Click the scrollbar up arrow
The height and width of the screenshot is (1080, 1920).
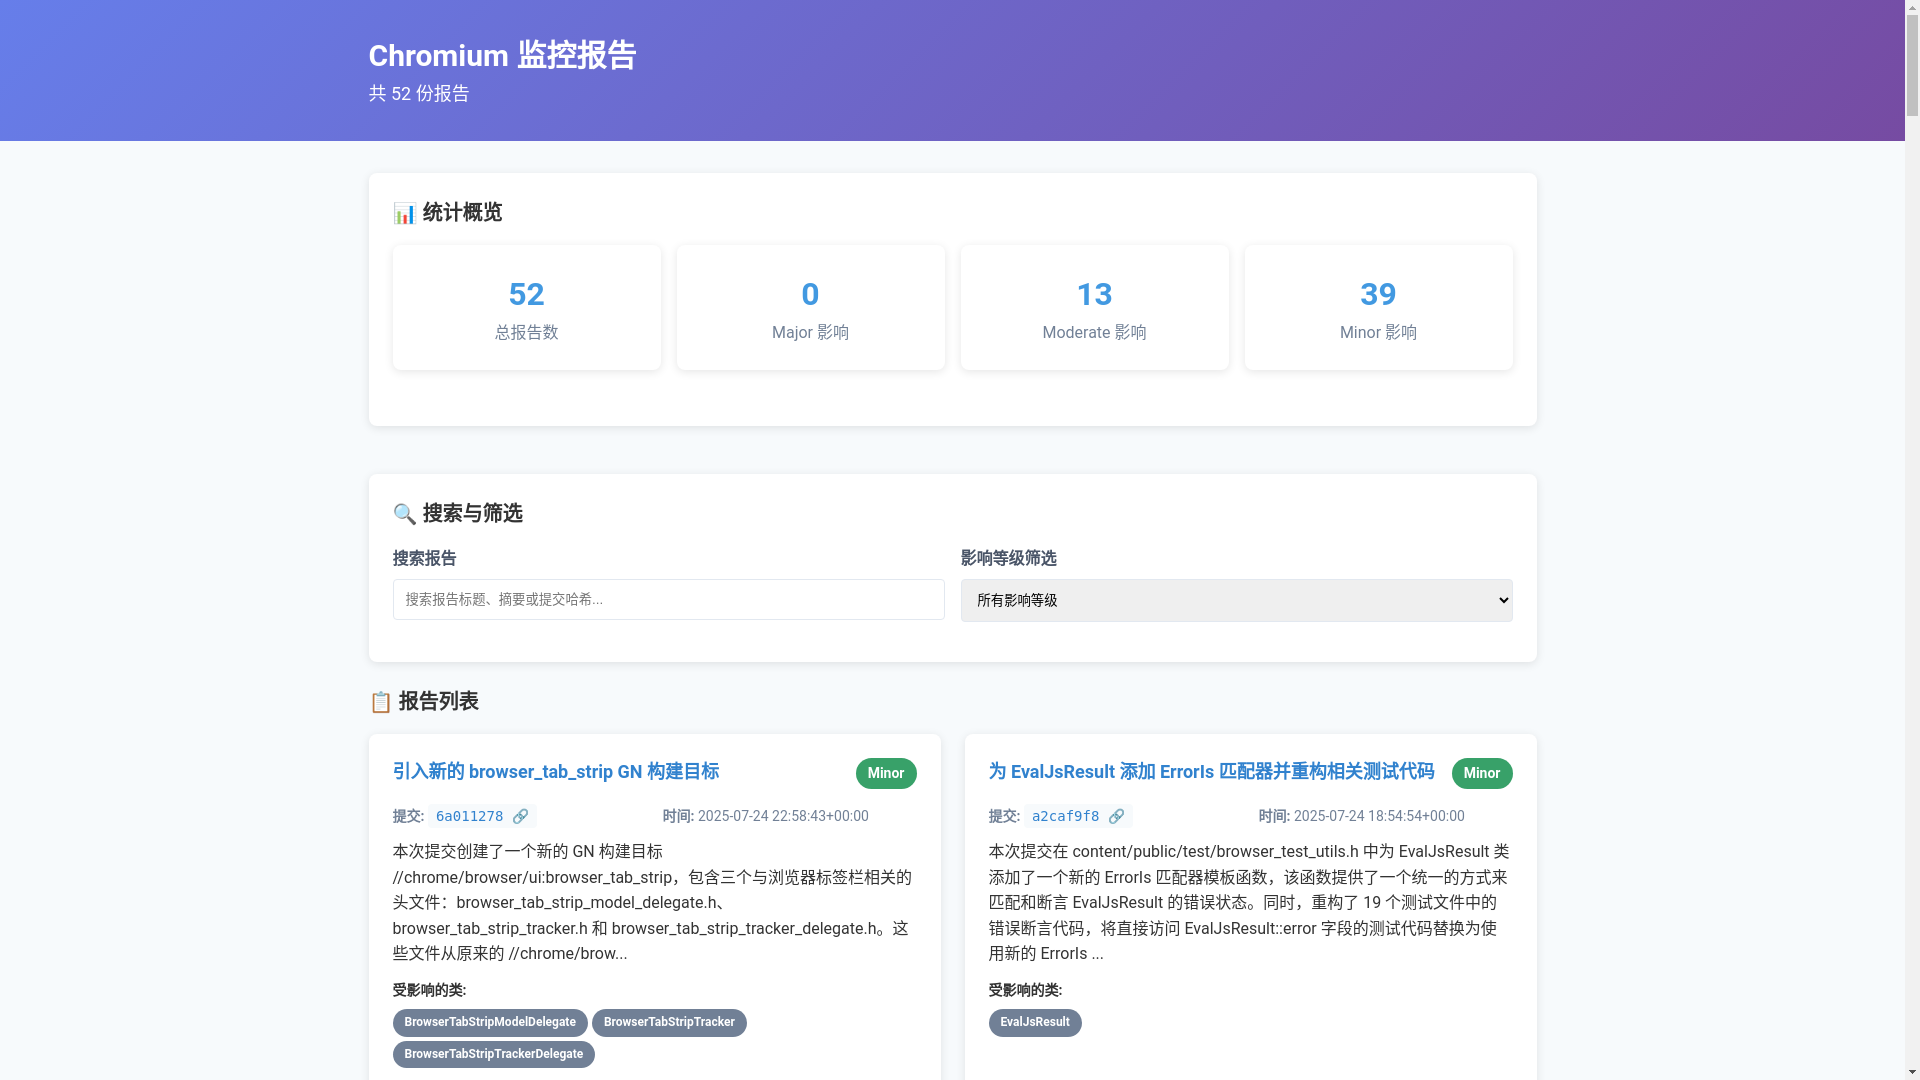(1912, 8)
